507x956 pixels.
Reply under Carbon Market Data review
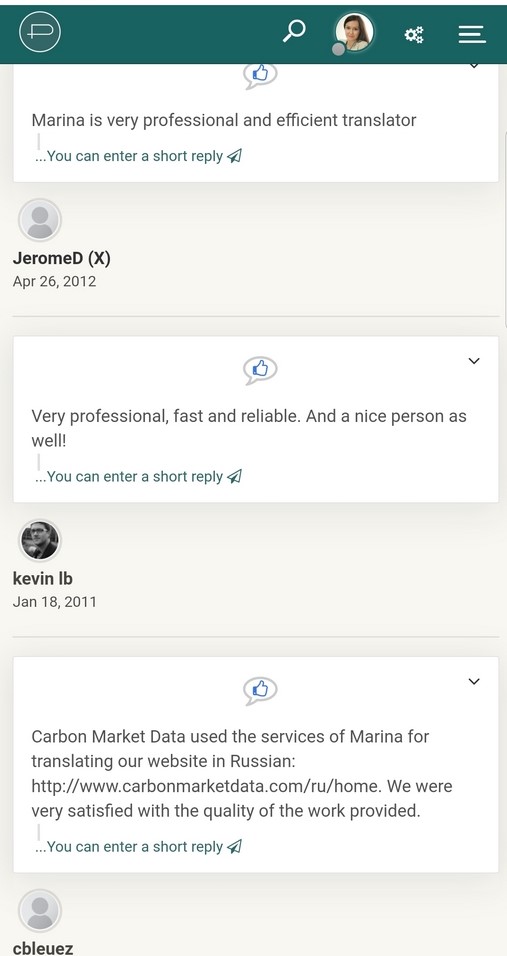(x=138, y=847)
